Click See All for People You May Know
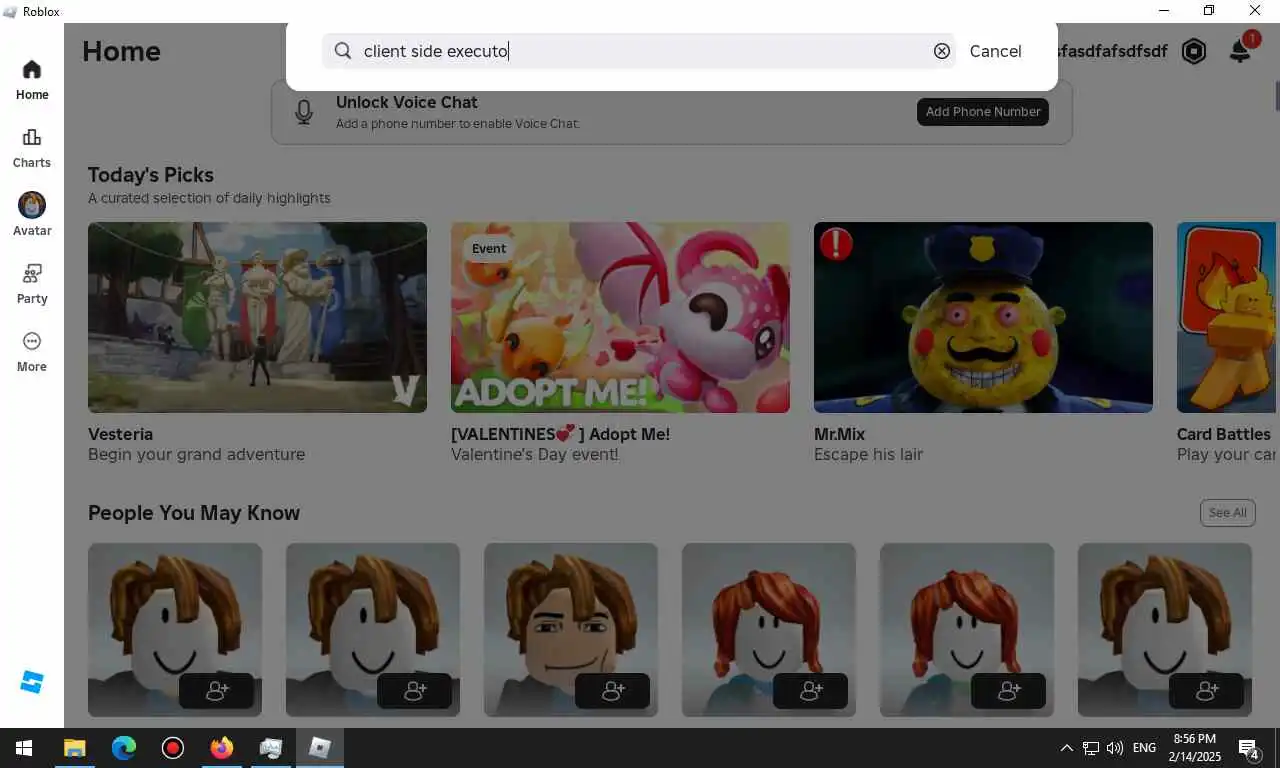 [1227, 512]
